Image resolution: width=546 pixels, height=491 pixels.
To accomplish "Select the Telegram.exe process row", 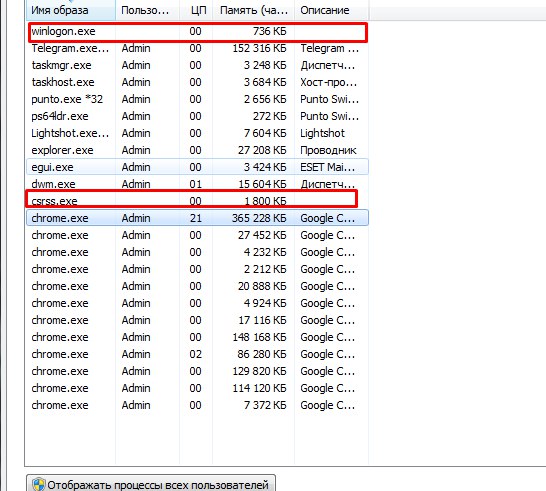I will (197, 48).
